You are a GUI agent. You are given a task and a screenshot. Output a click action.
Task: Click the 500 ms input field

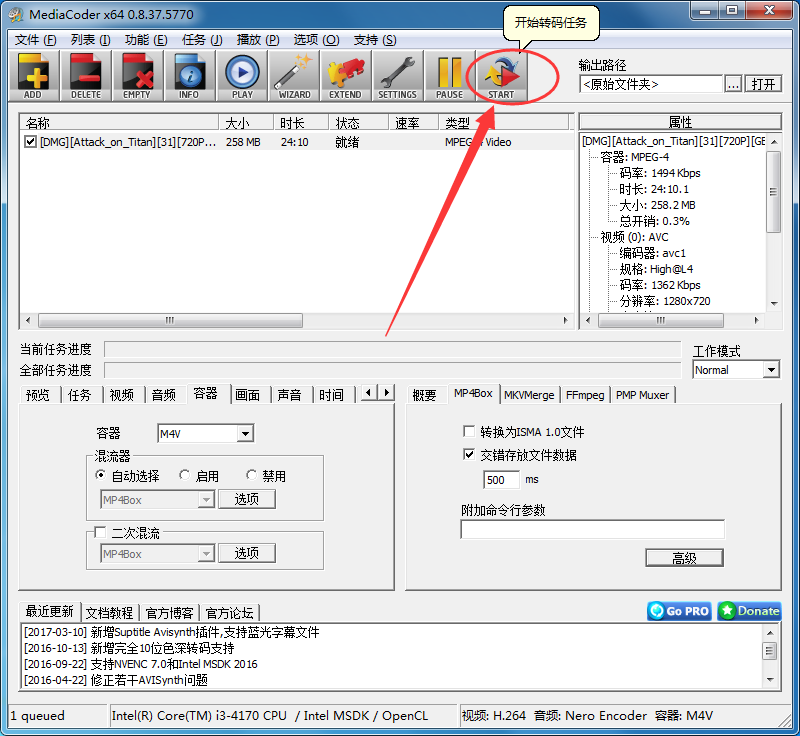503,479
